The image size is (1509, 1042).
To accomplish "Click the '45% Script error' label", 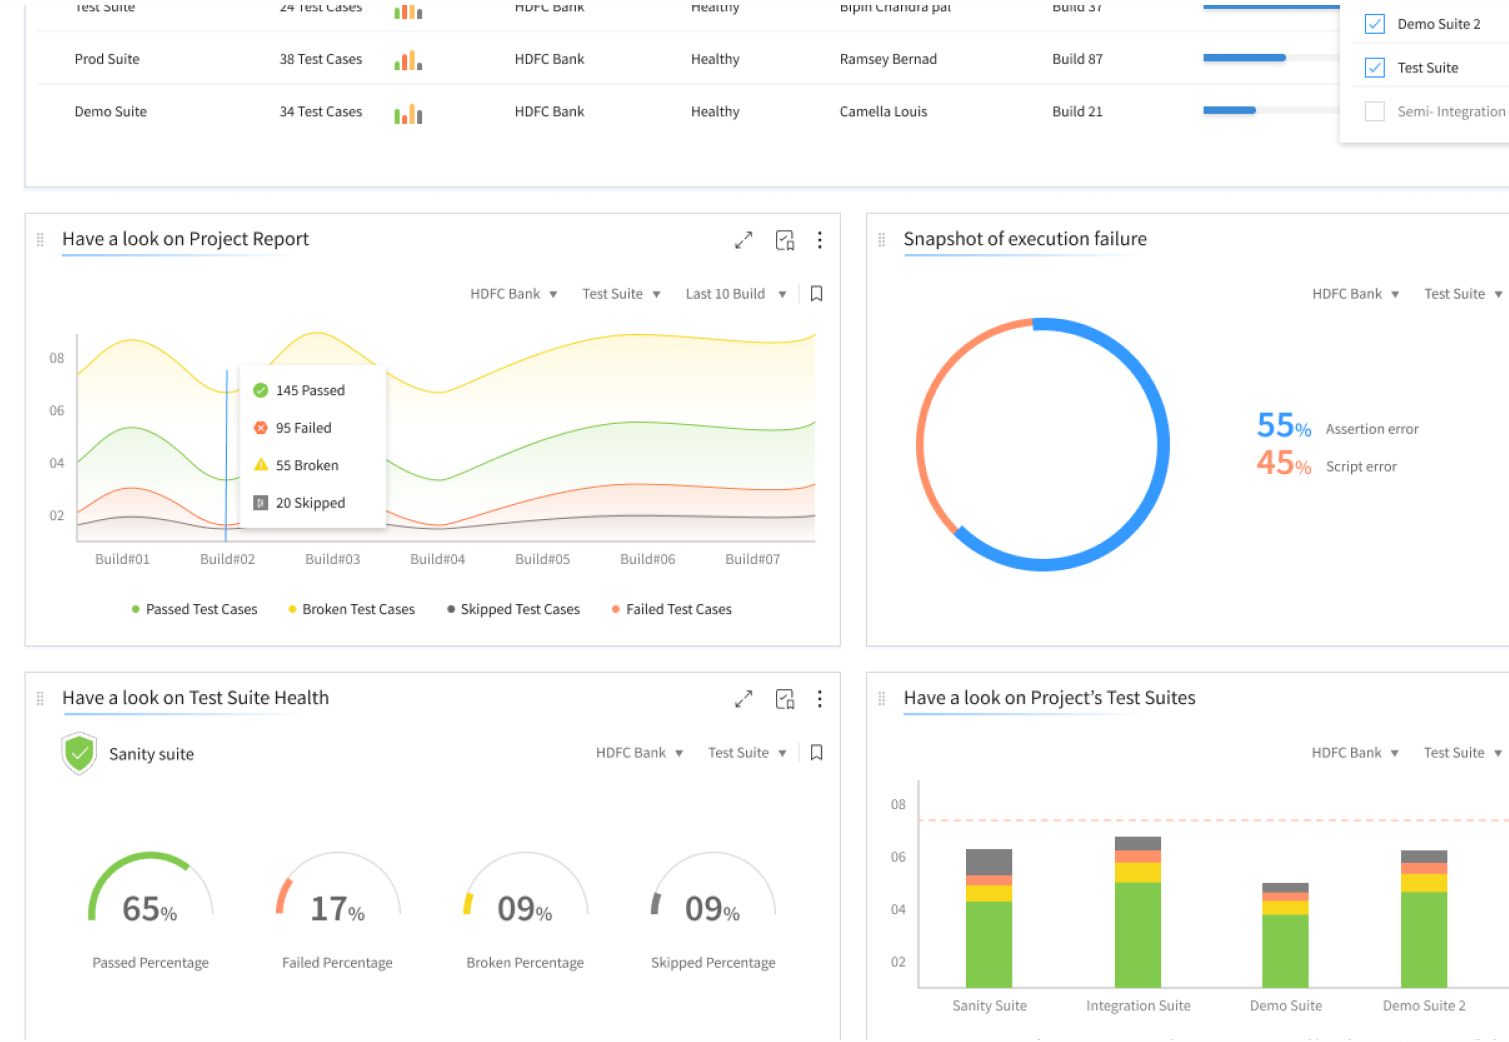I will (1326, 464).
